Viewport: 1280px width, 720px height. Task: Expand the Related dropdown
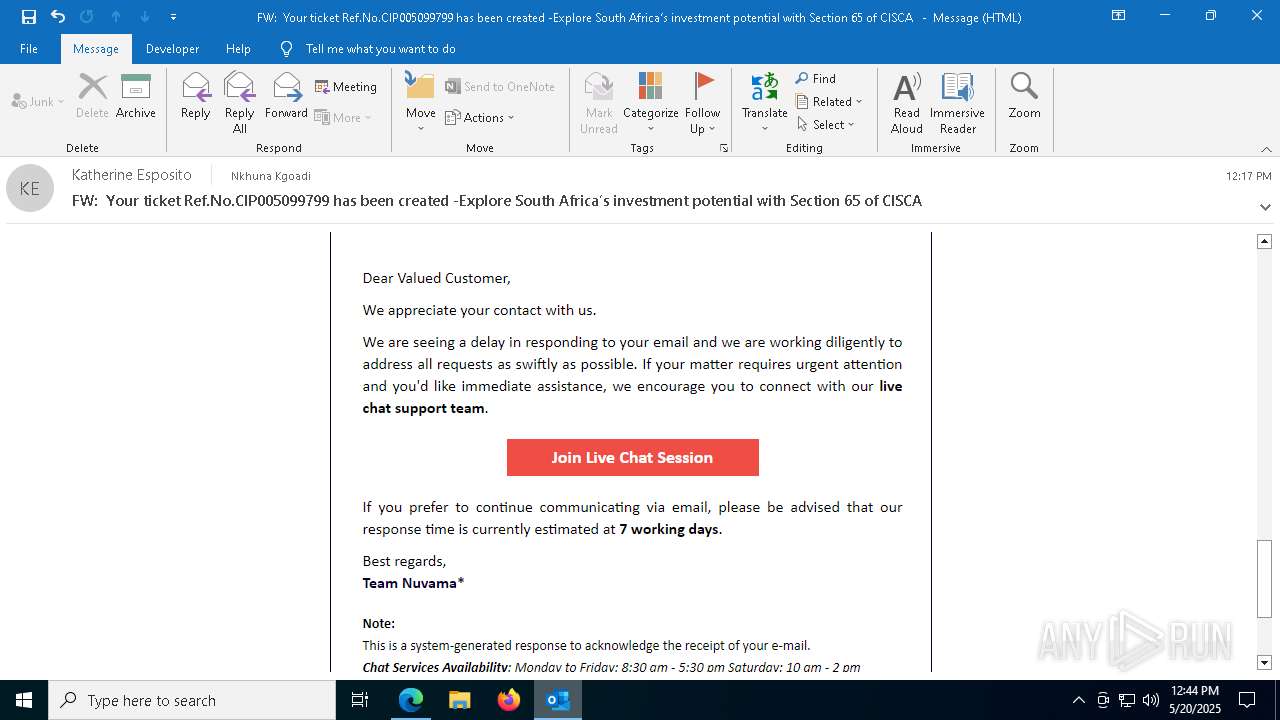[x=829, y=101]
